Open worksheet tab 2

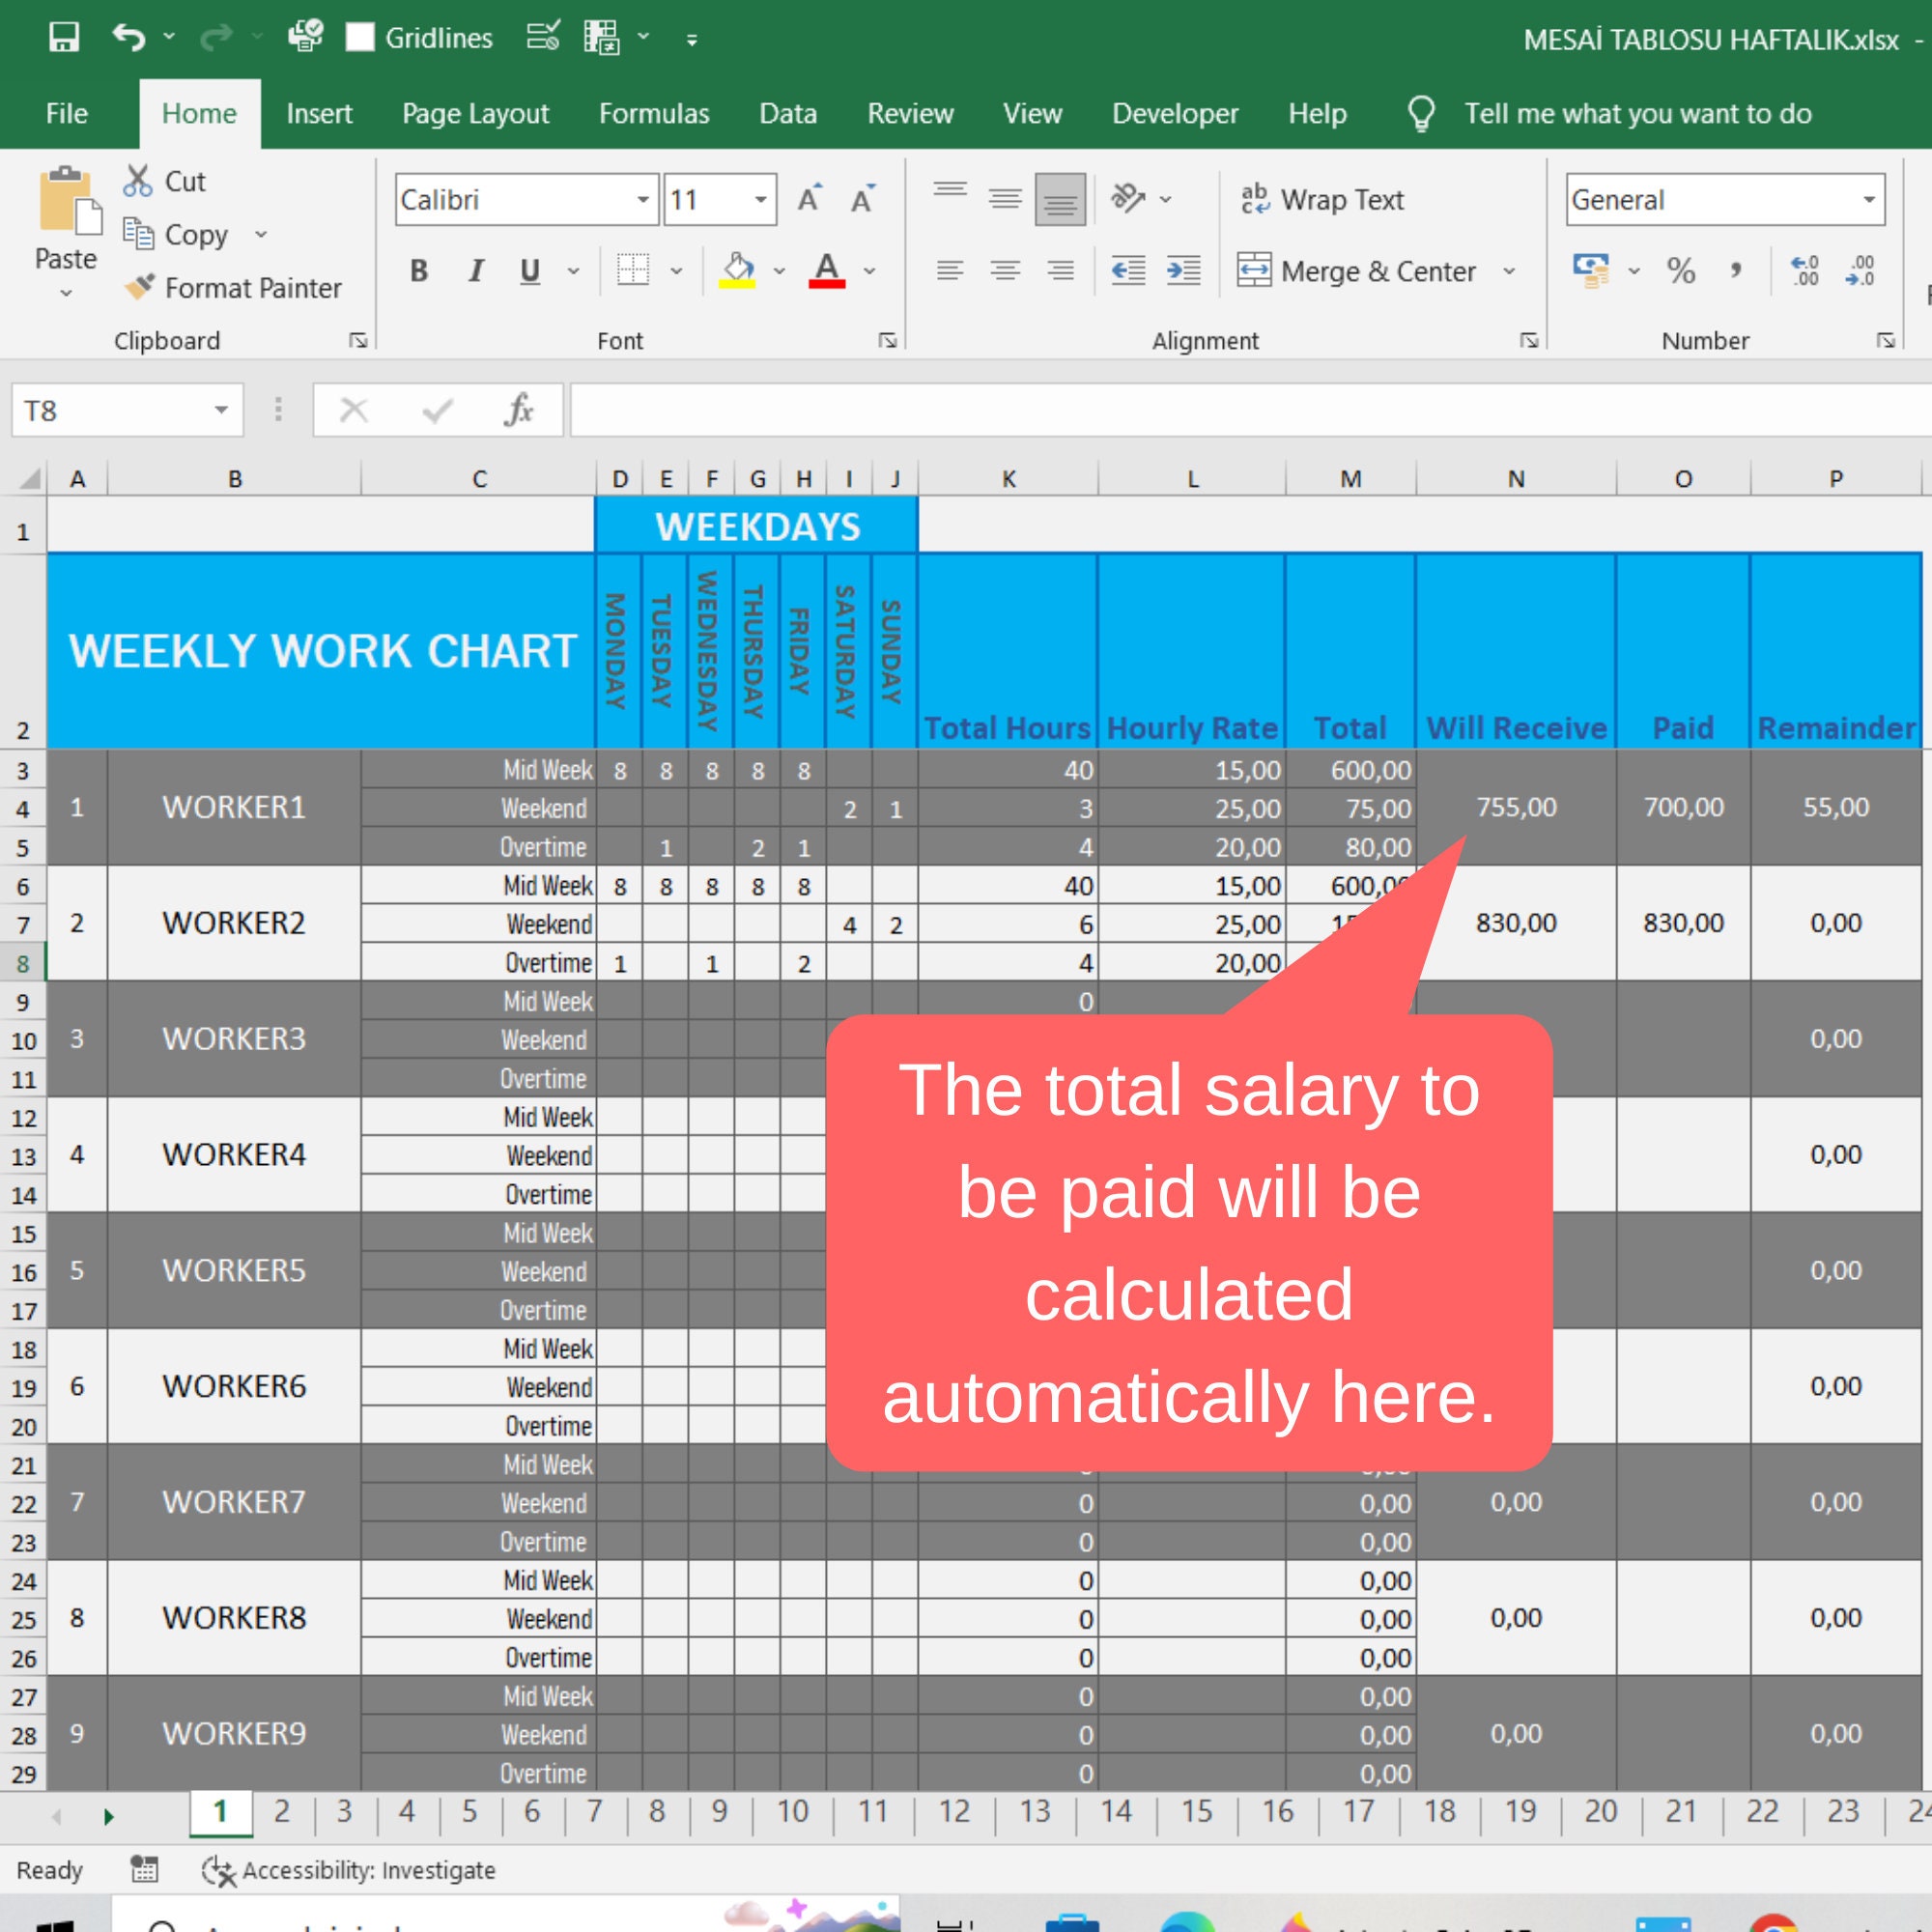tap(282, 1812)
